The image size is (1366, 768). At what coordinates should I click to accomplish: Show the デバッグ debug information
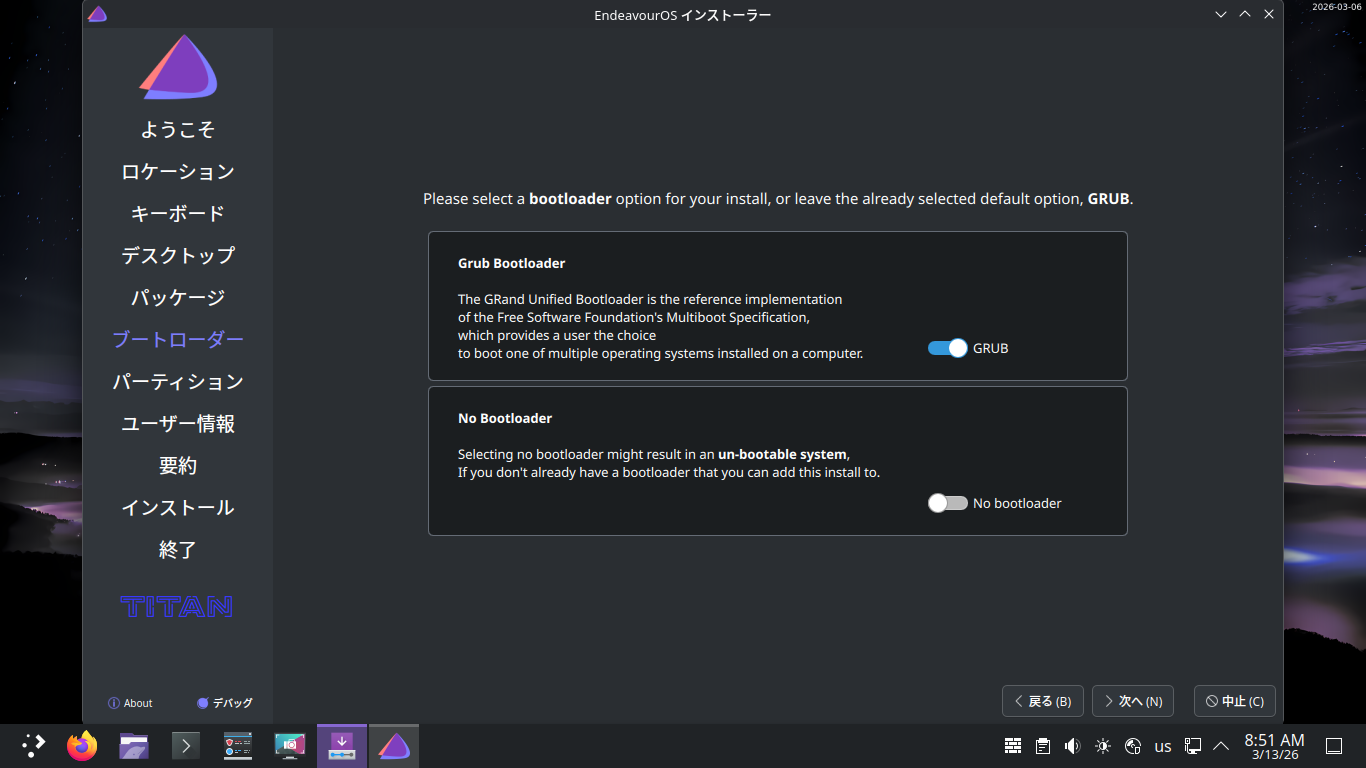(225, 703)
